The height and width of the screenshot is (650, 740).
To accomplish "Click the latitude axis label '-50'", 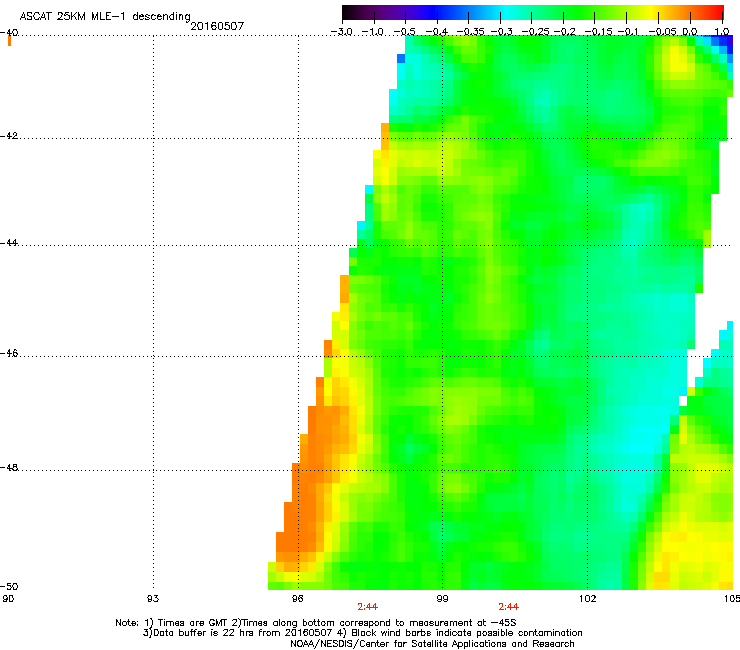I will click(9, 587).
